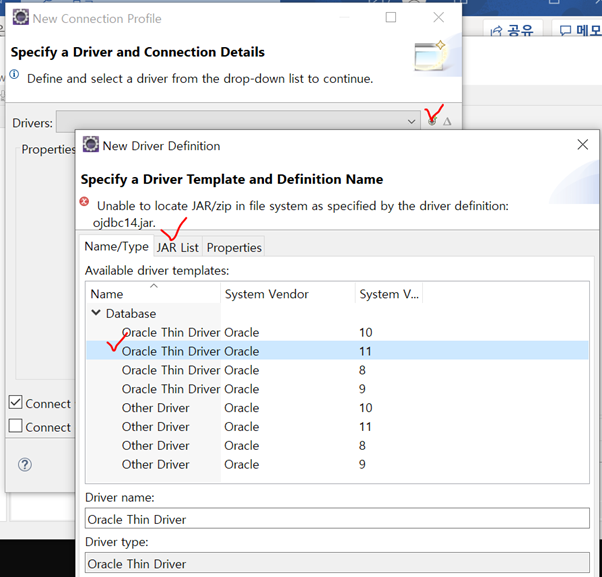Click the Driver name input field
This screenshot has height=577, width=602.
(x=337, y=519)
